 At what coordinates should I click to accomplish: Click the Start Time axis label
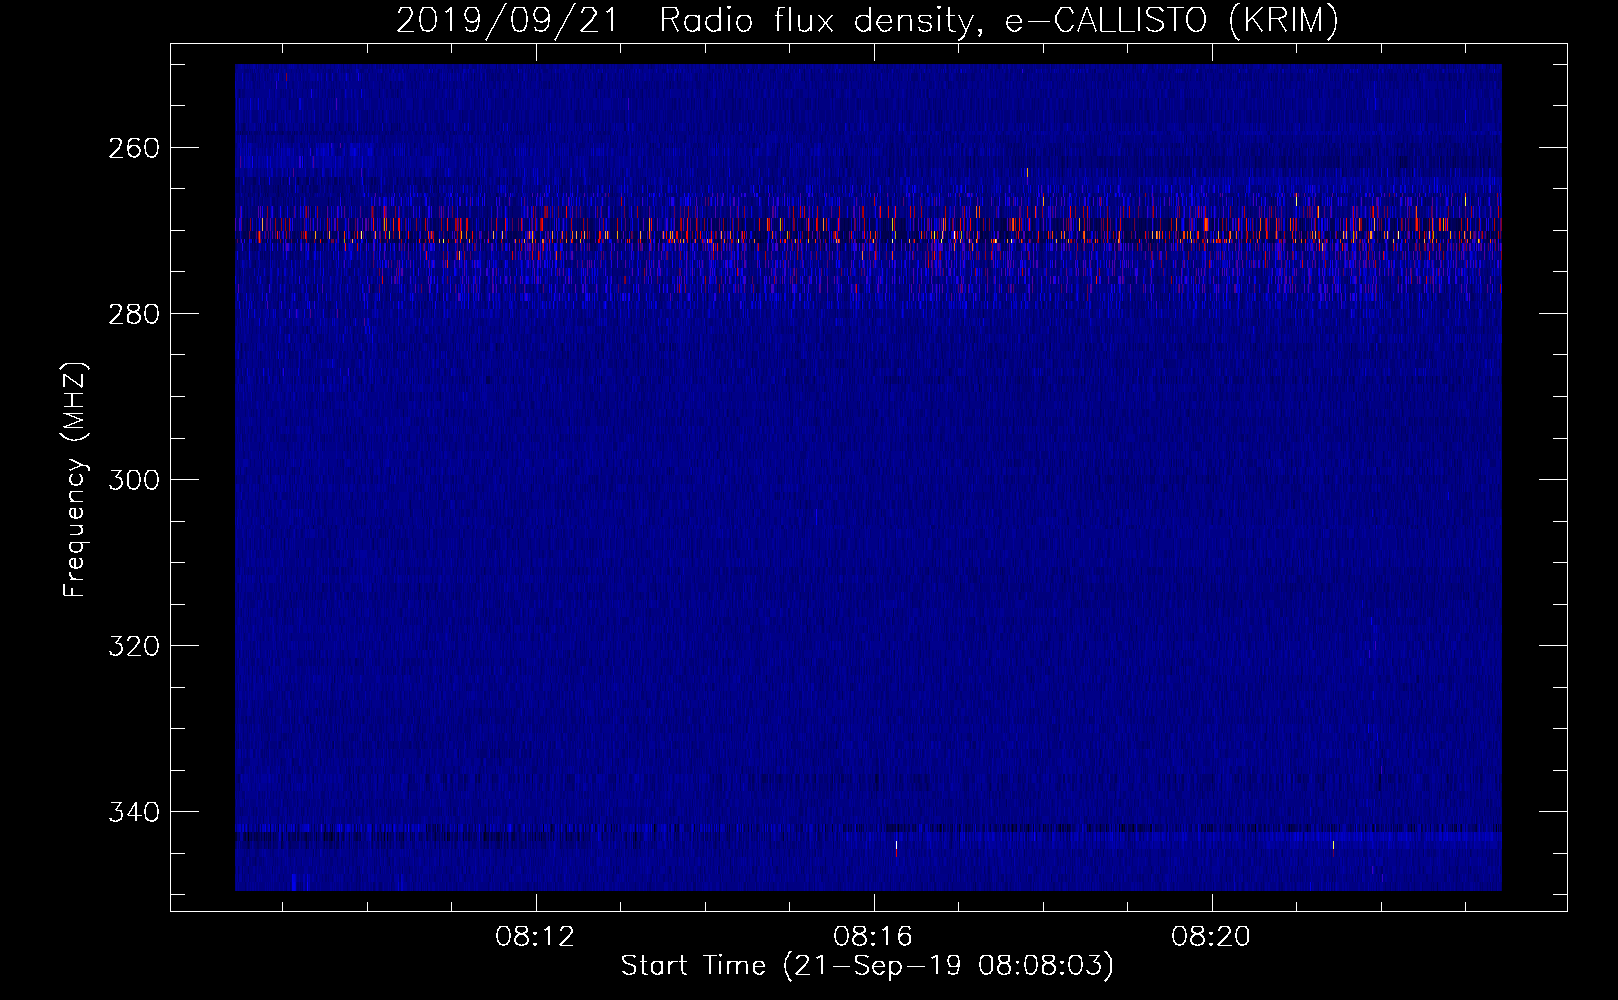[867, 966]
